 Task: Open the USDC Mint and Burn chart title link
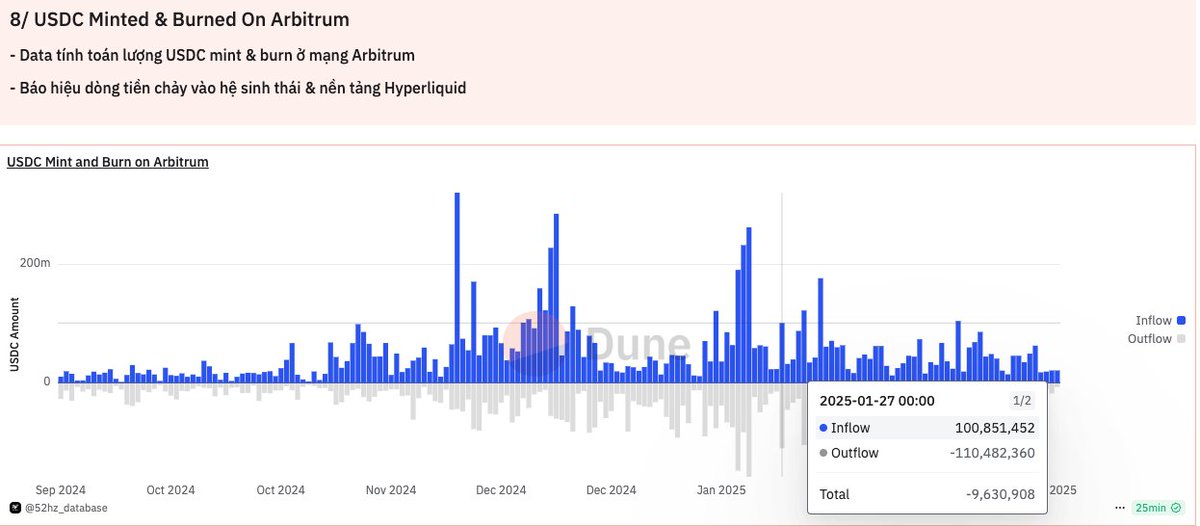click(108, 162)
